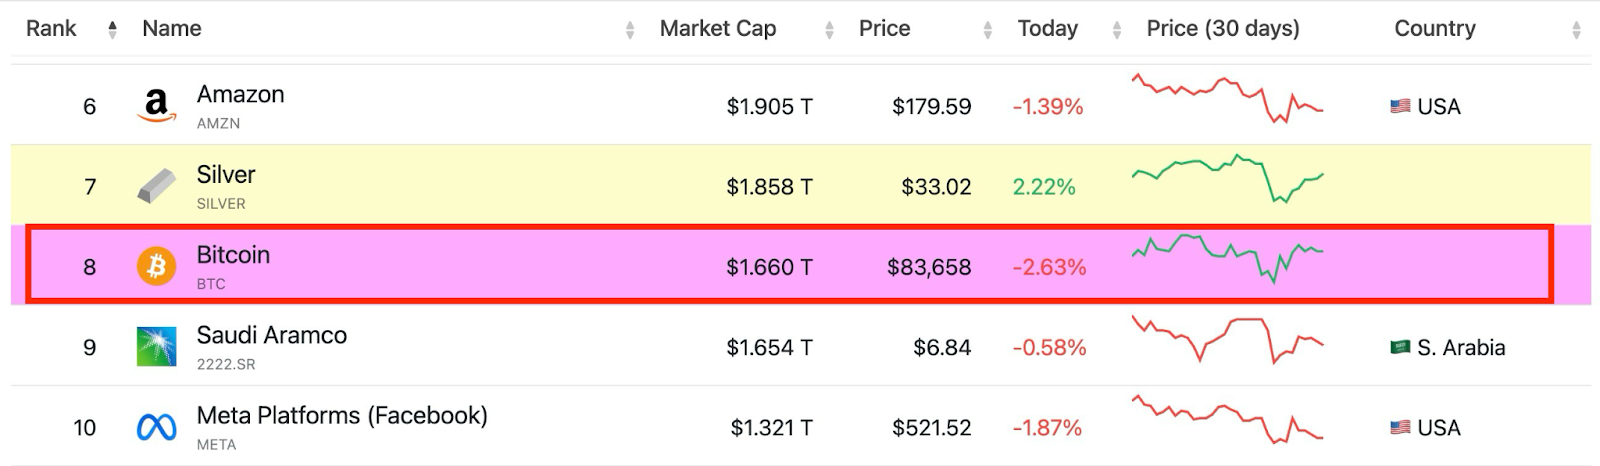The image size is (1600, 466).
Task: Sort by Market Cap sort arrows
Action: point(829,30)
